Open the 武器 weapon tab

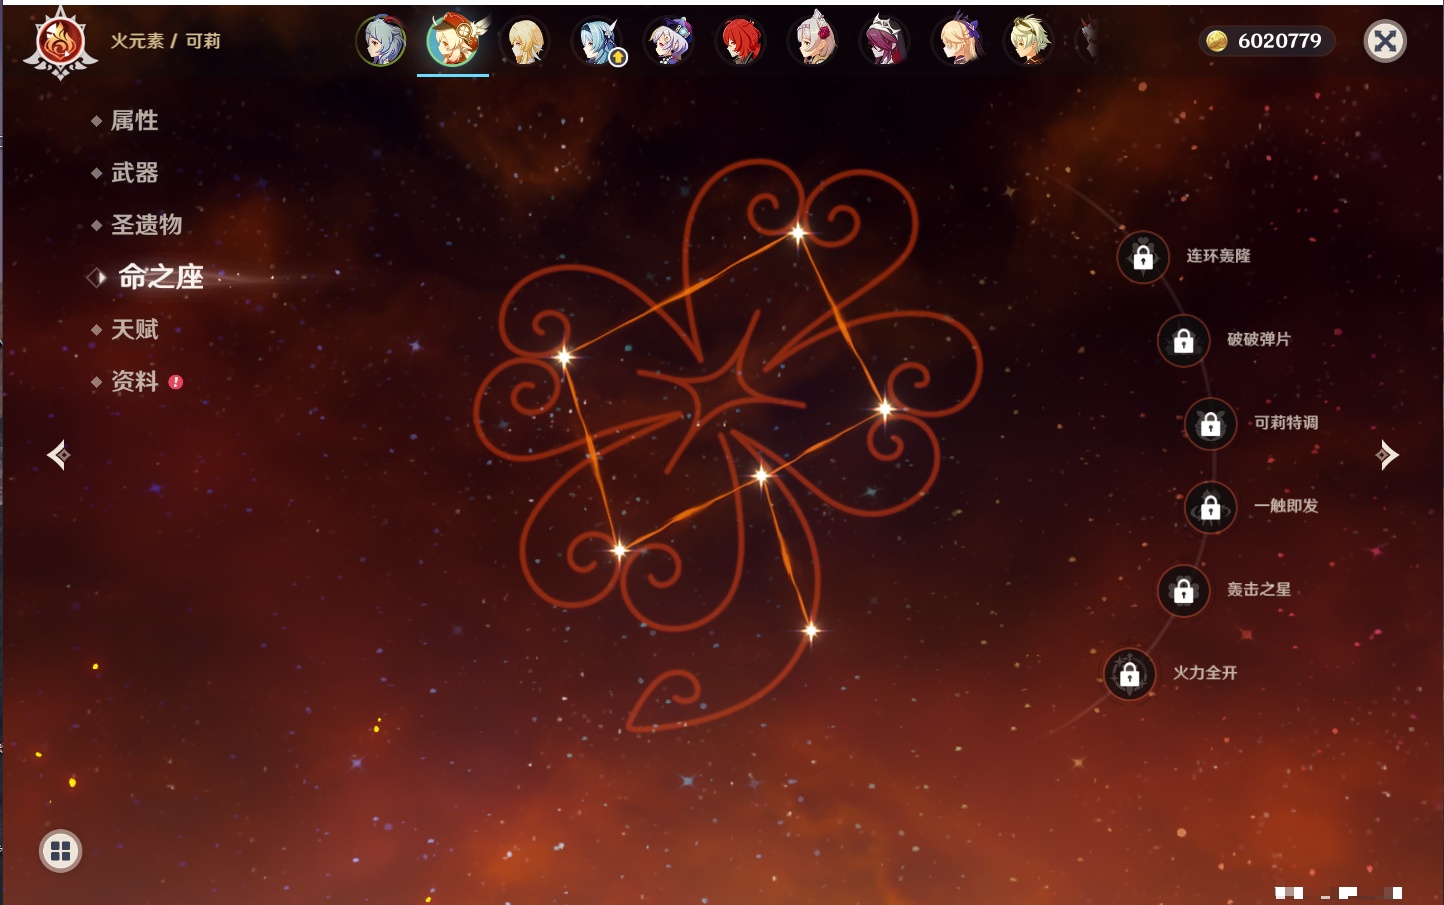point(134,173)
